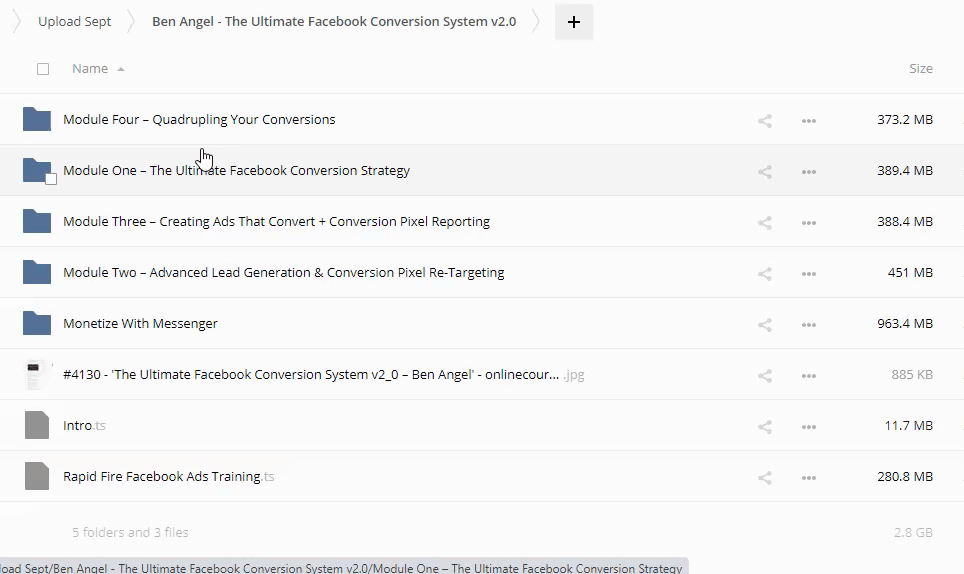The width and height of the screenshot is (964, 574).
Task: Open the #4130 Ultimate Facebook Conversion jpg
Action: point(323,374)
